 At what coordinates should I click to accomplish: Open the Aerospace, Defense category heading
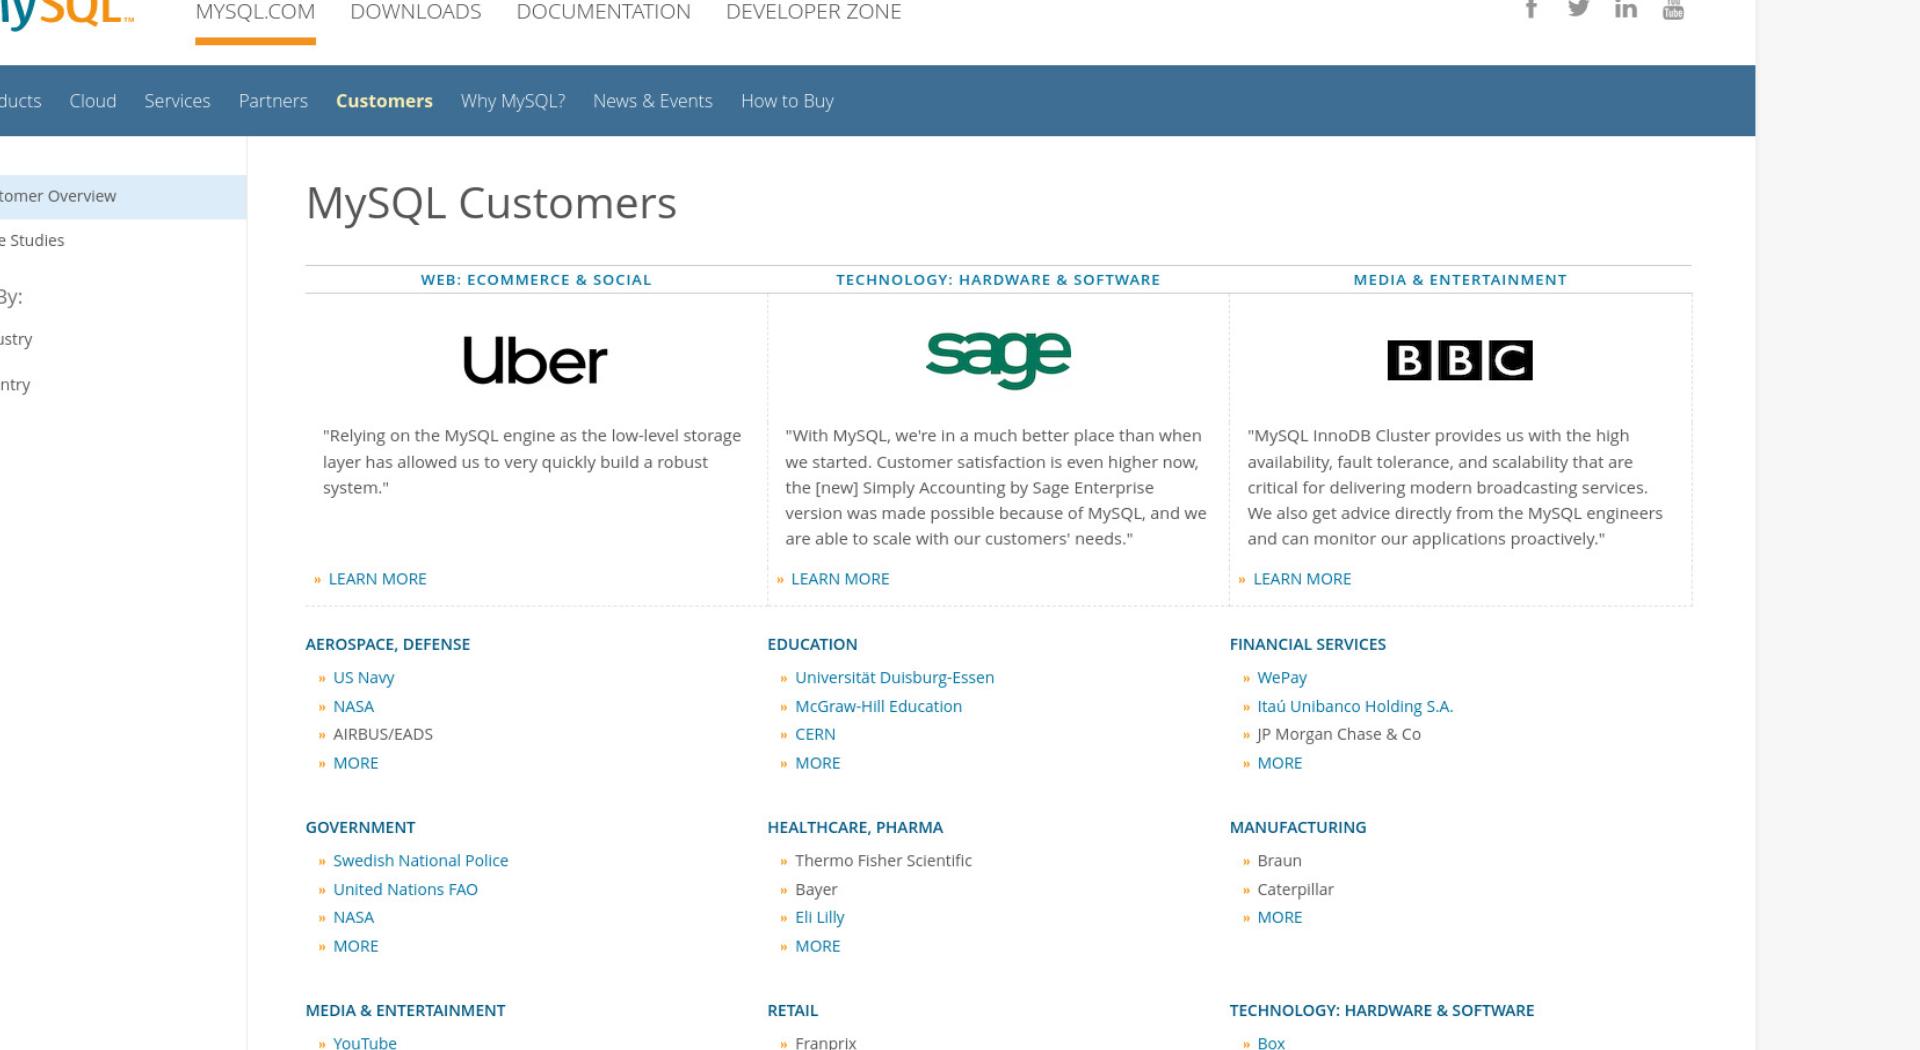coord(387,645)
